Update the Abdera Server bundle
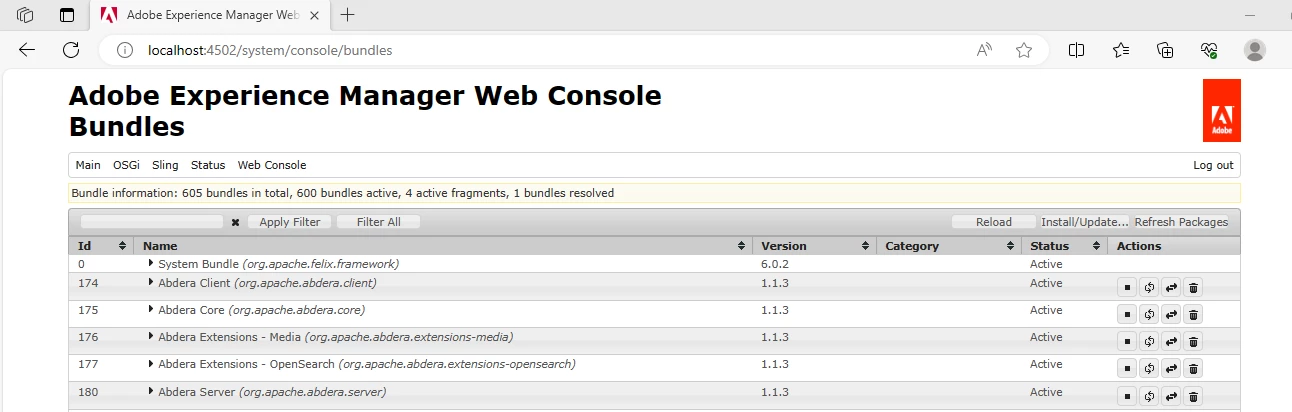The image size is (1292, 412). pos(1171,395)
